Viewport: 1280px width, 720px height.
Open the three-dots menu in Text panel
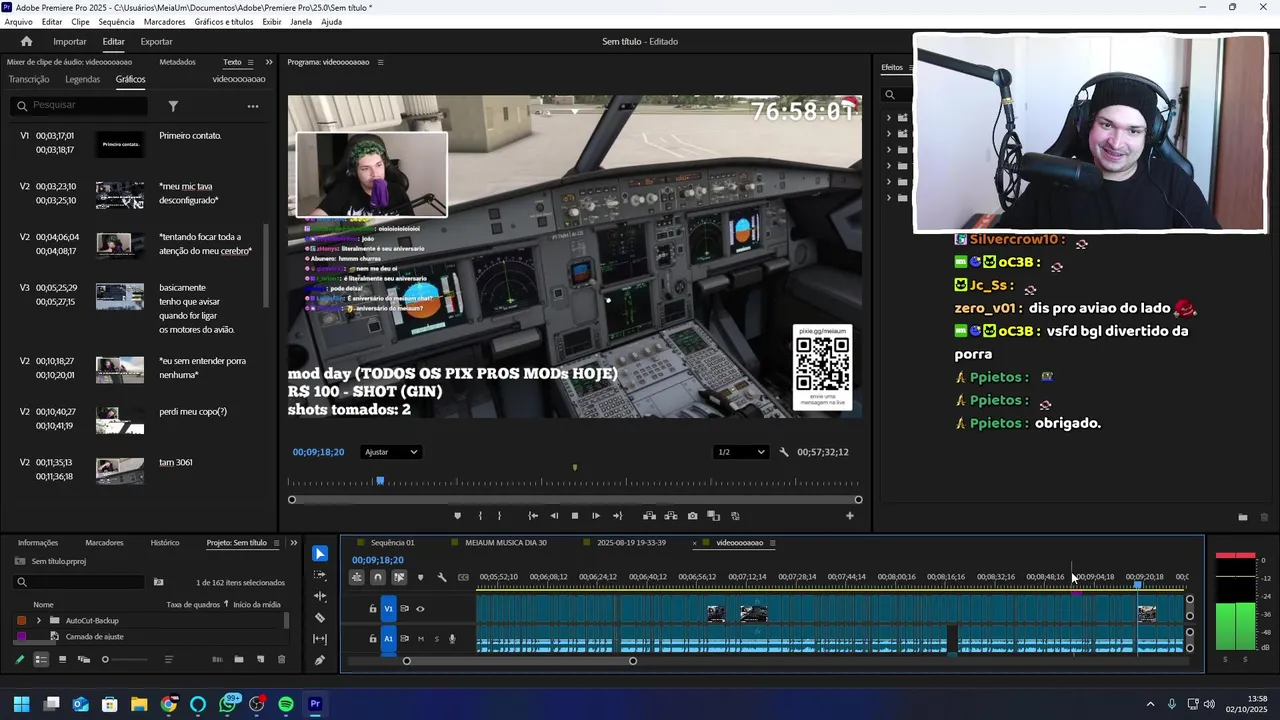pos(253,106)
